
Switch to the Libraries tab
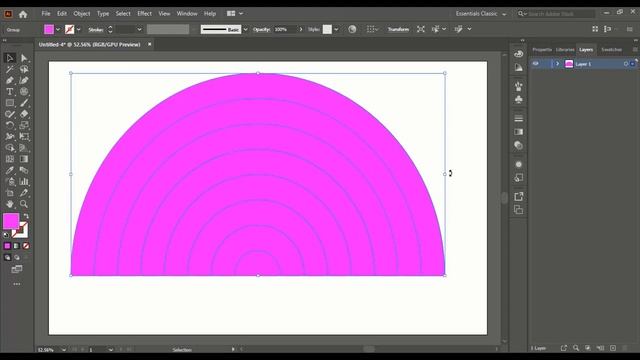point(565,49)
